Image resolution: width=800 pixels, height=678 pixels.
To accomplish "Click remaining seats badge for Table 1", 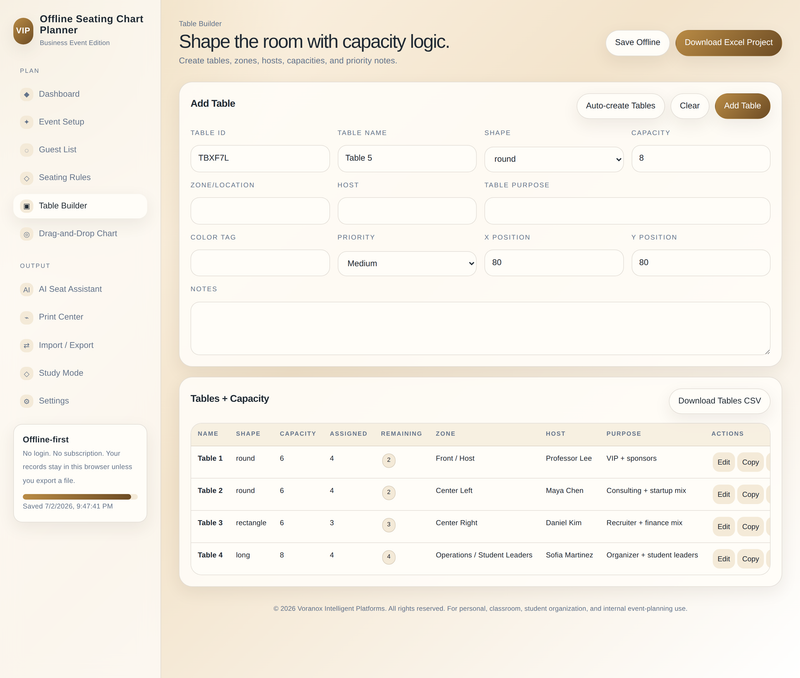I will tap(388, 460).
